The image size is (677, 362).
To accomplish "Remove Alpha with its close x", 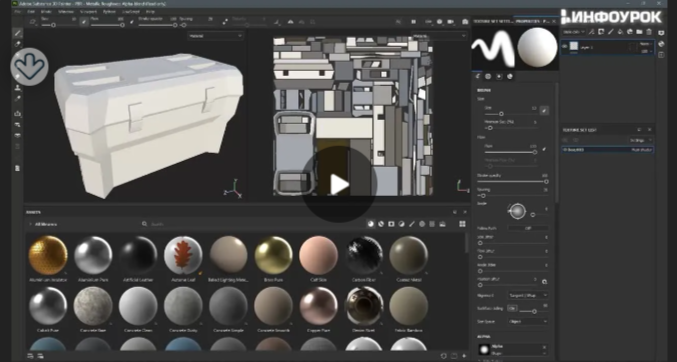I will pos(544,347).
